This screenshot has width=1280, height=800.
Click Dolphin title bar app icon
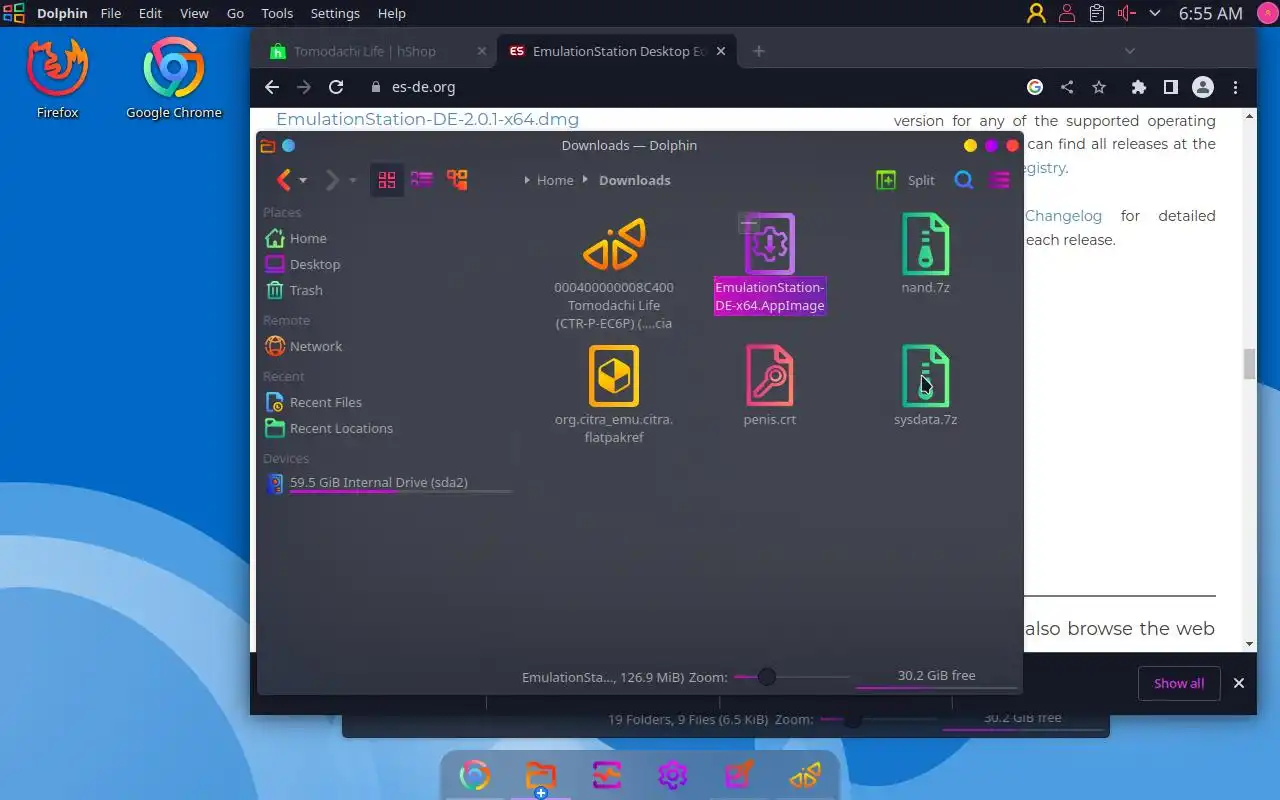[x=268, y=146]
